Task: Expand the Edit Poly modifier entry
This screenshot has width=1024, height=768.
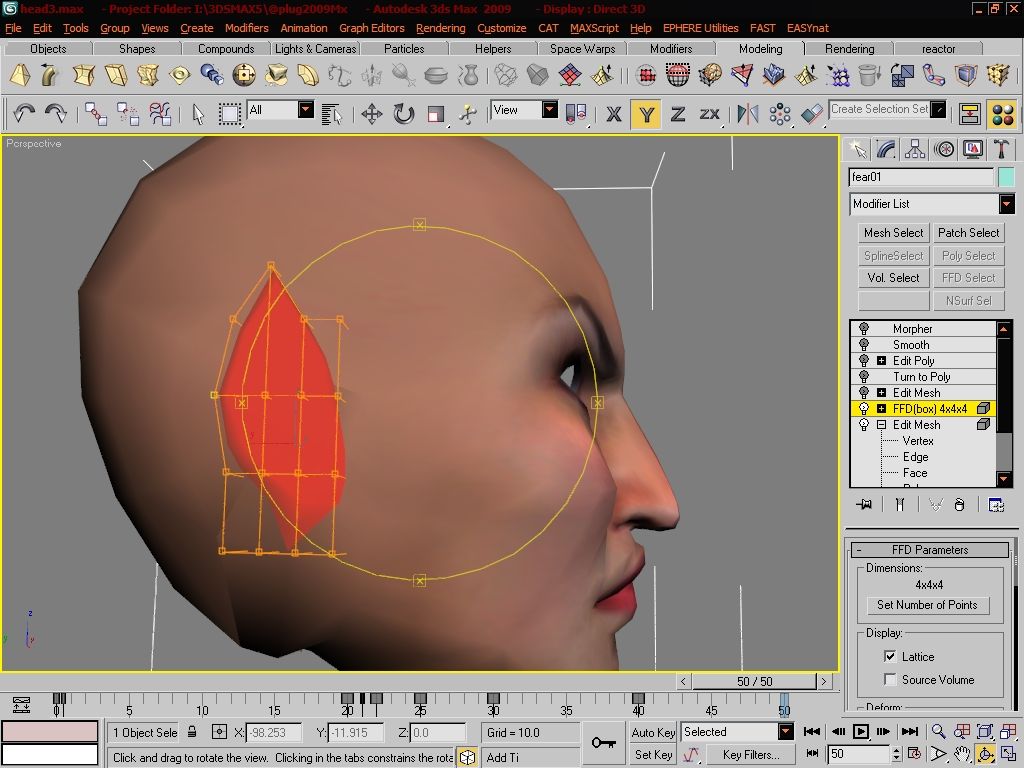Action: click(x=881, y=360)
